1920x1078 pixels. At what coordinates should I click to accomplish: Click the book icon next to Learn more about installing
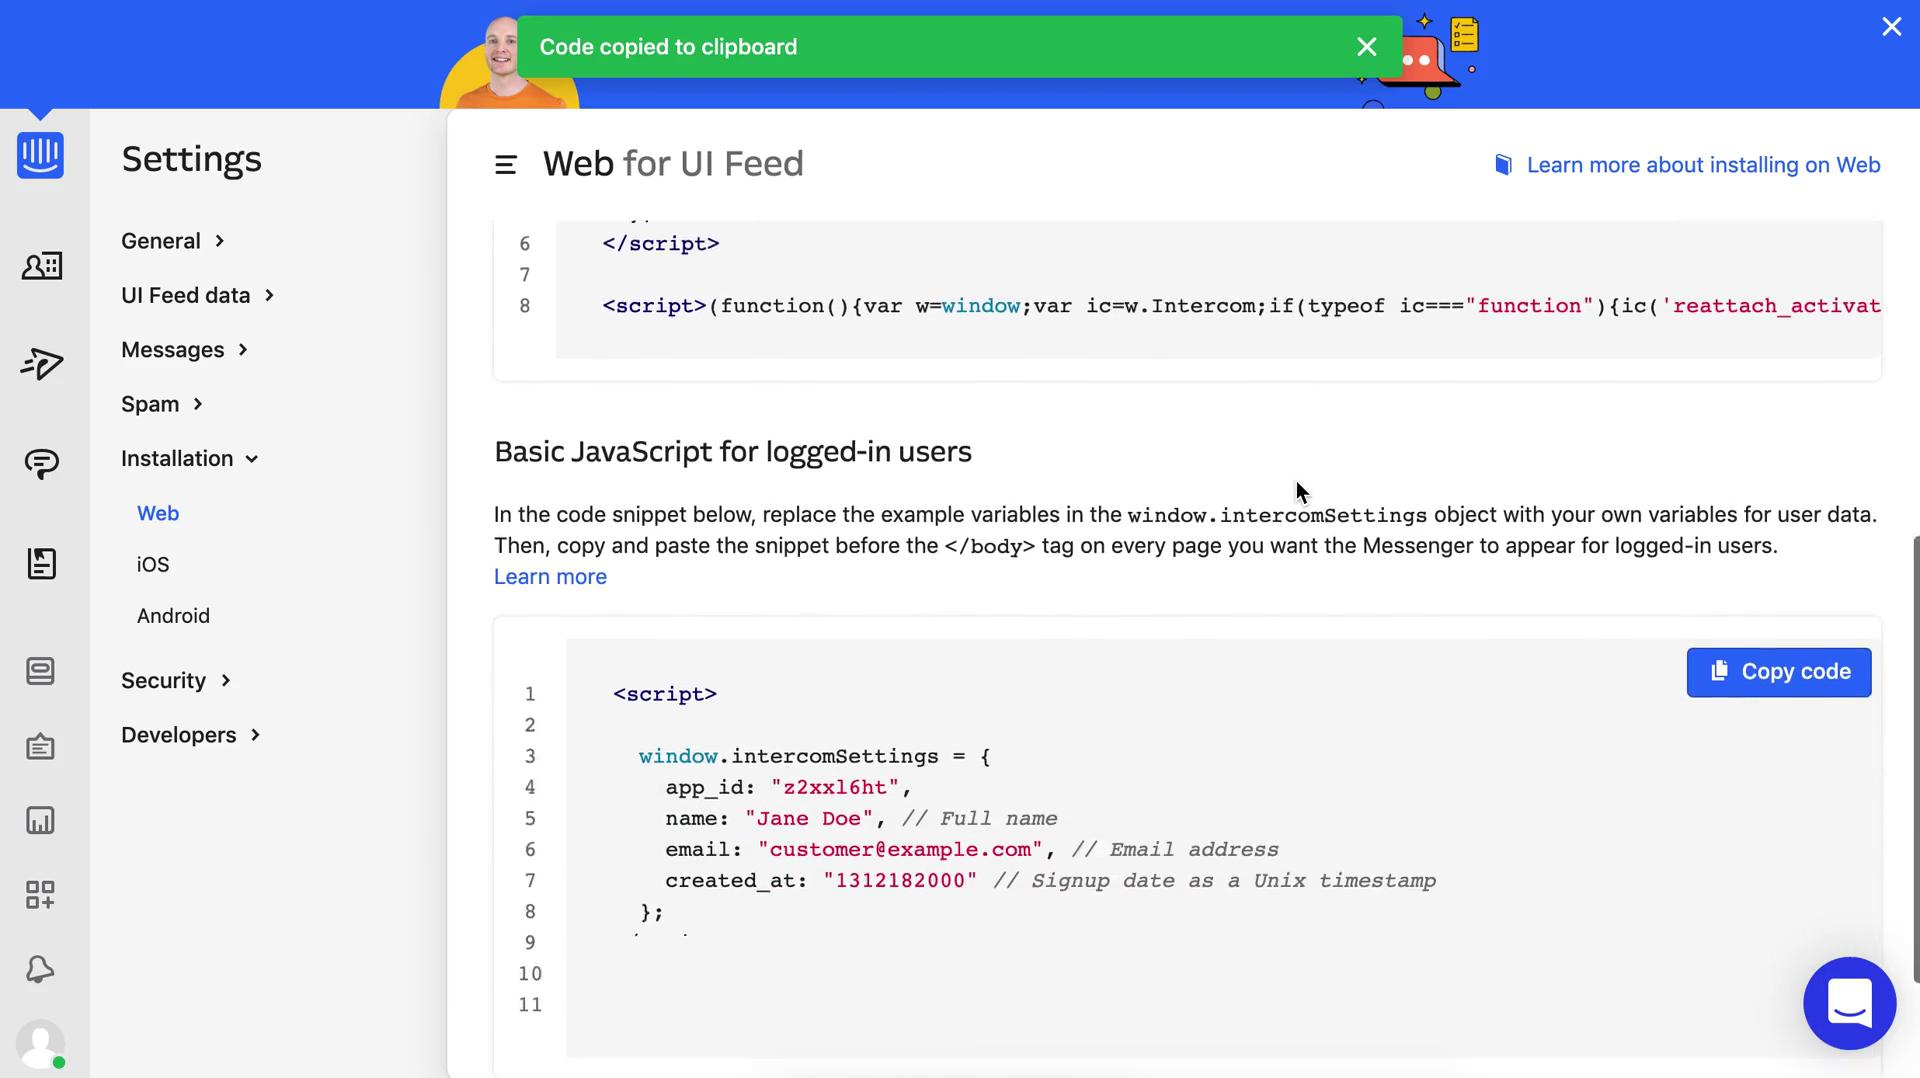(1503, 165)
